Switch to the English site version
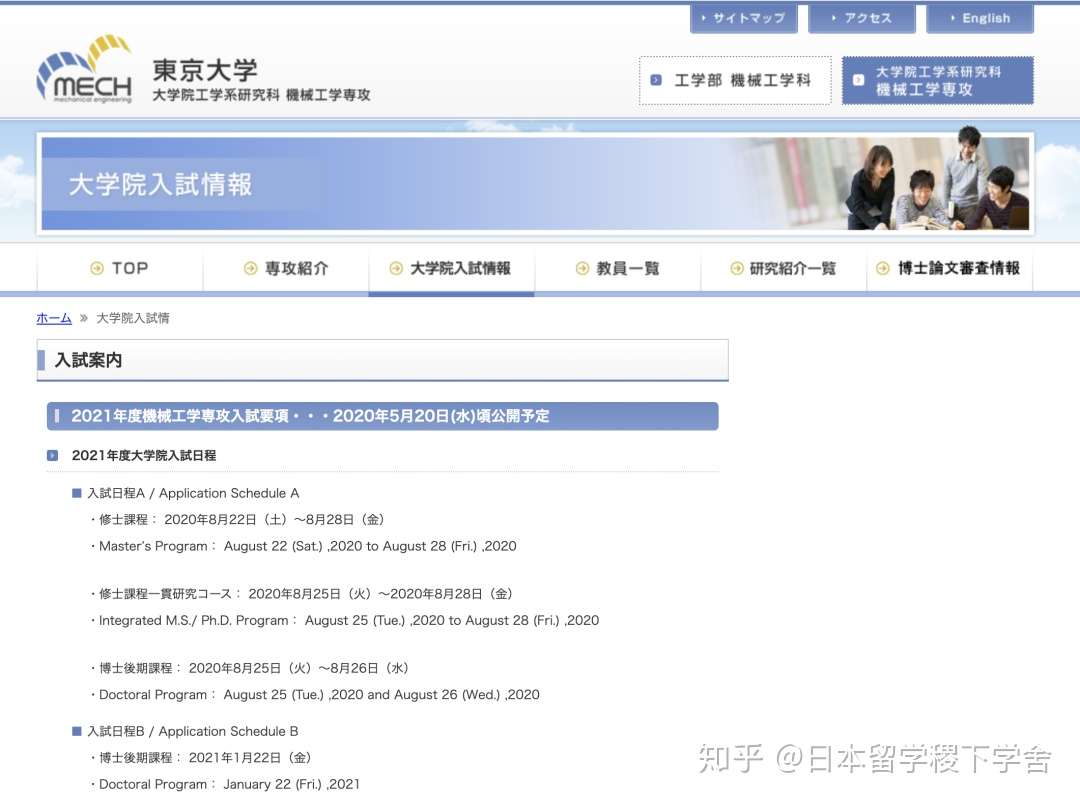The image size is (1080, 803). (x=980, y=19)
